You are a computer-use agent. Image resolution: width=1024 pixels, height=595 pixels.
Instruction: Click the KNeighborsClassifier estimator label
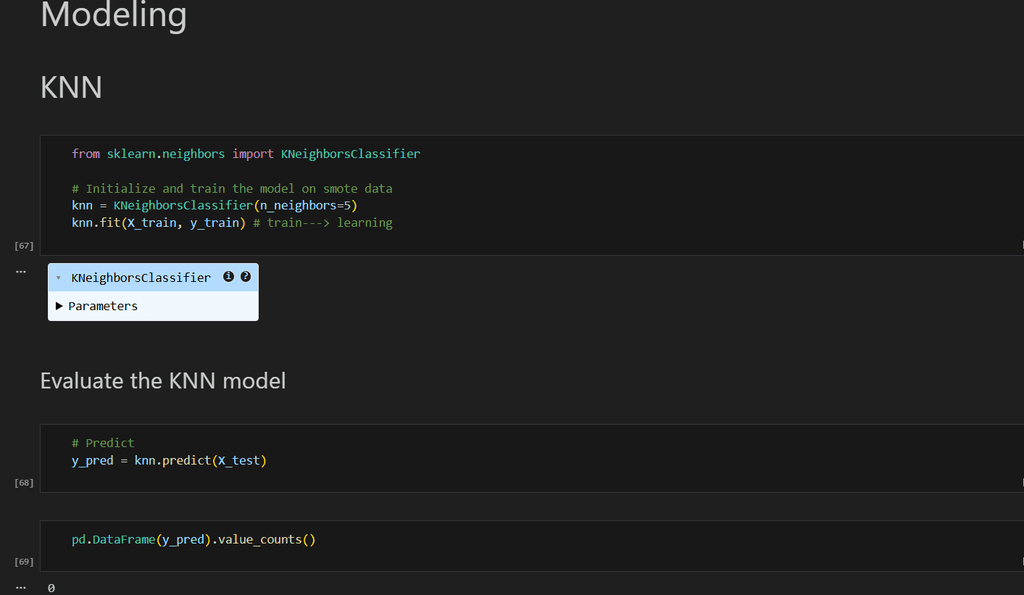pos(141,278)
